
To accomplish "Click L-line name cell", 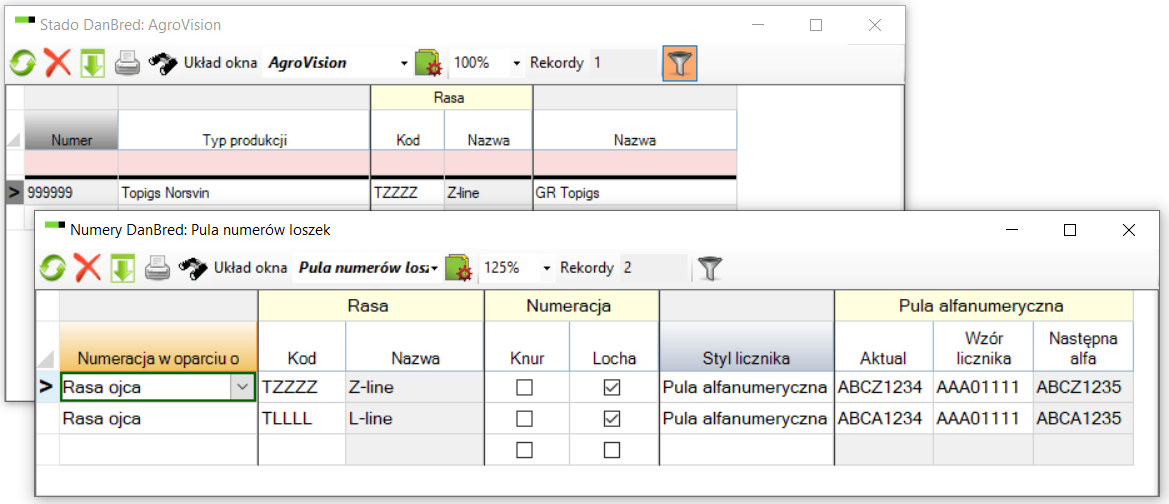I will click(415, 419).
